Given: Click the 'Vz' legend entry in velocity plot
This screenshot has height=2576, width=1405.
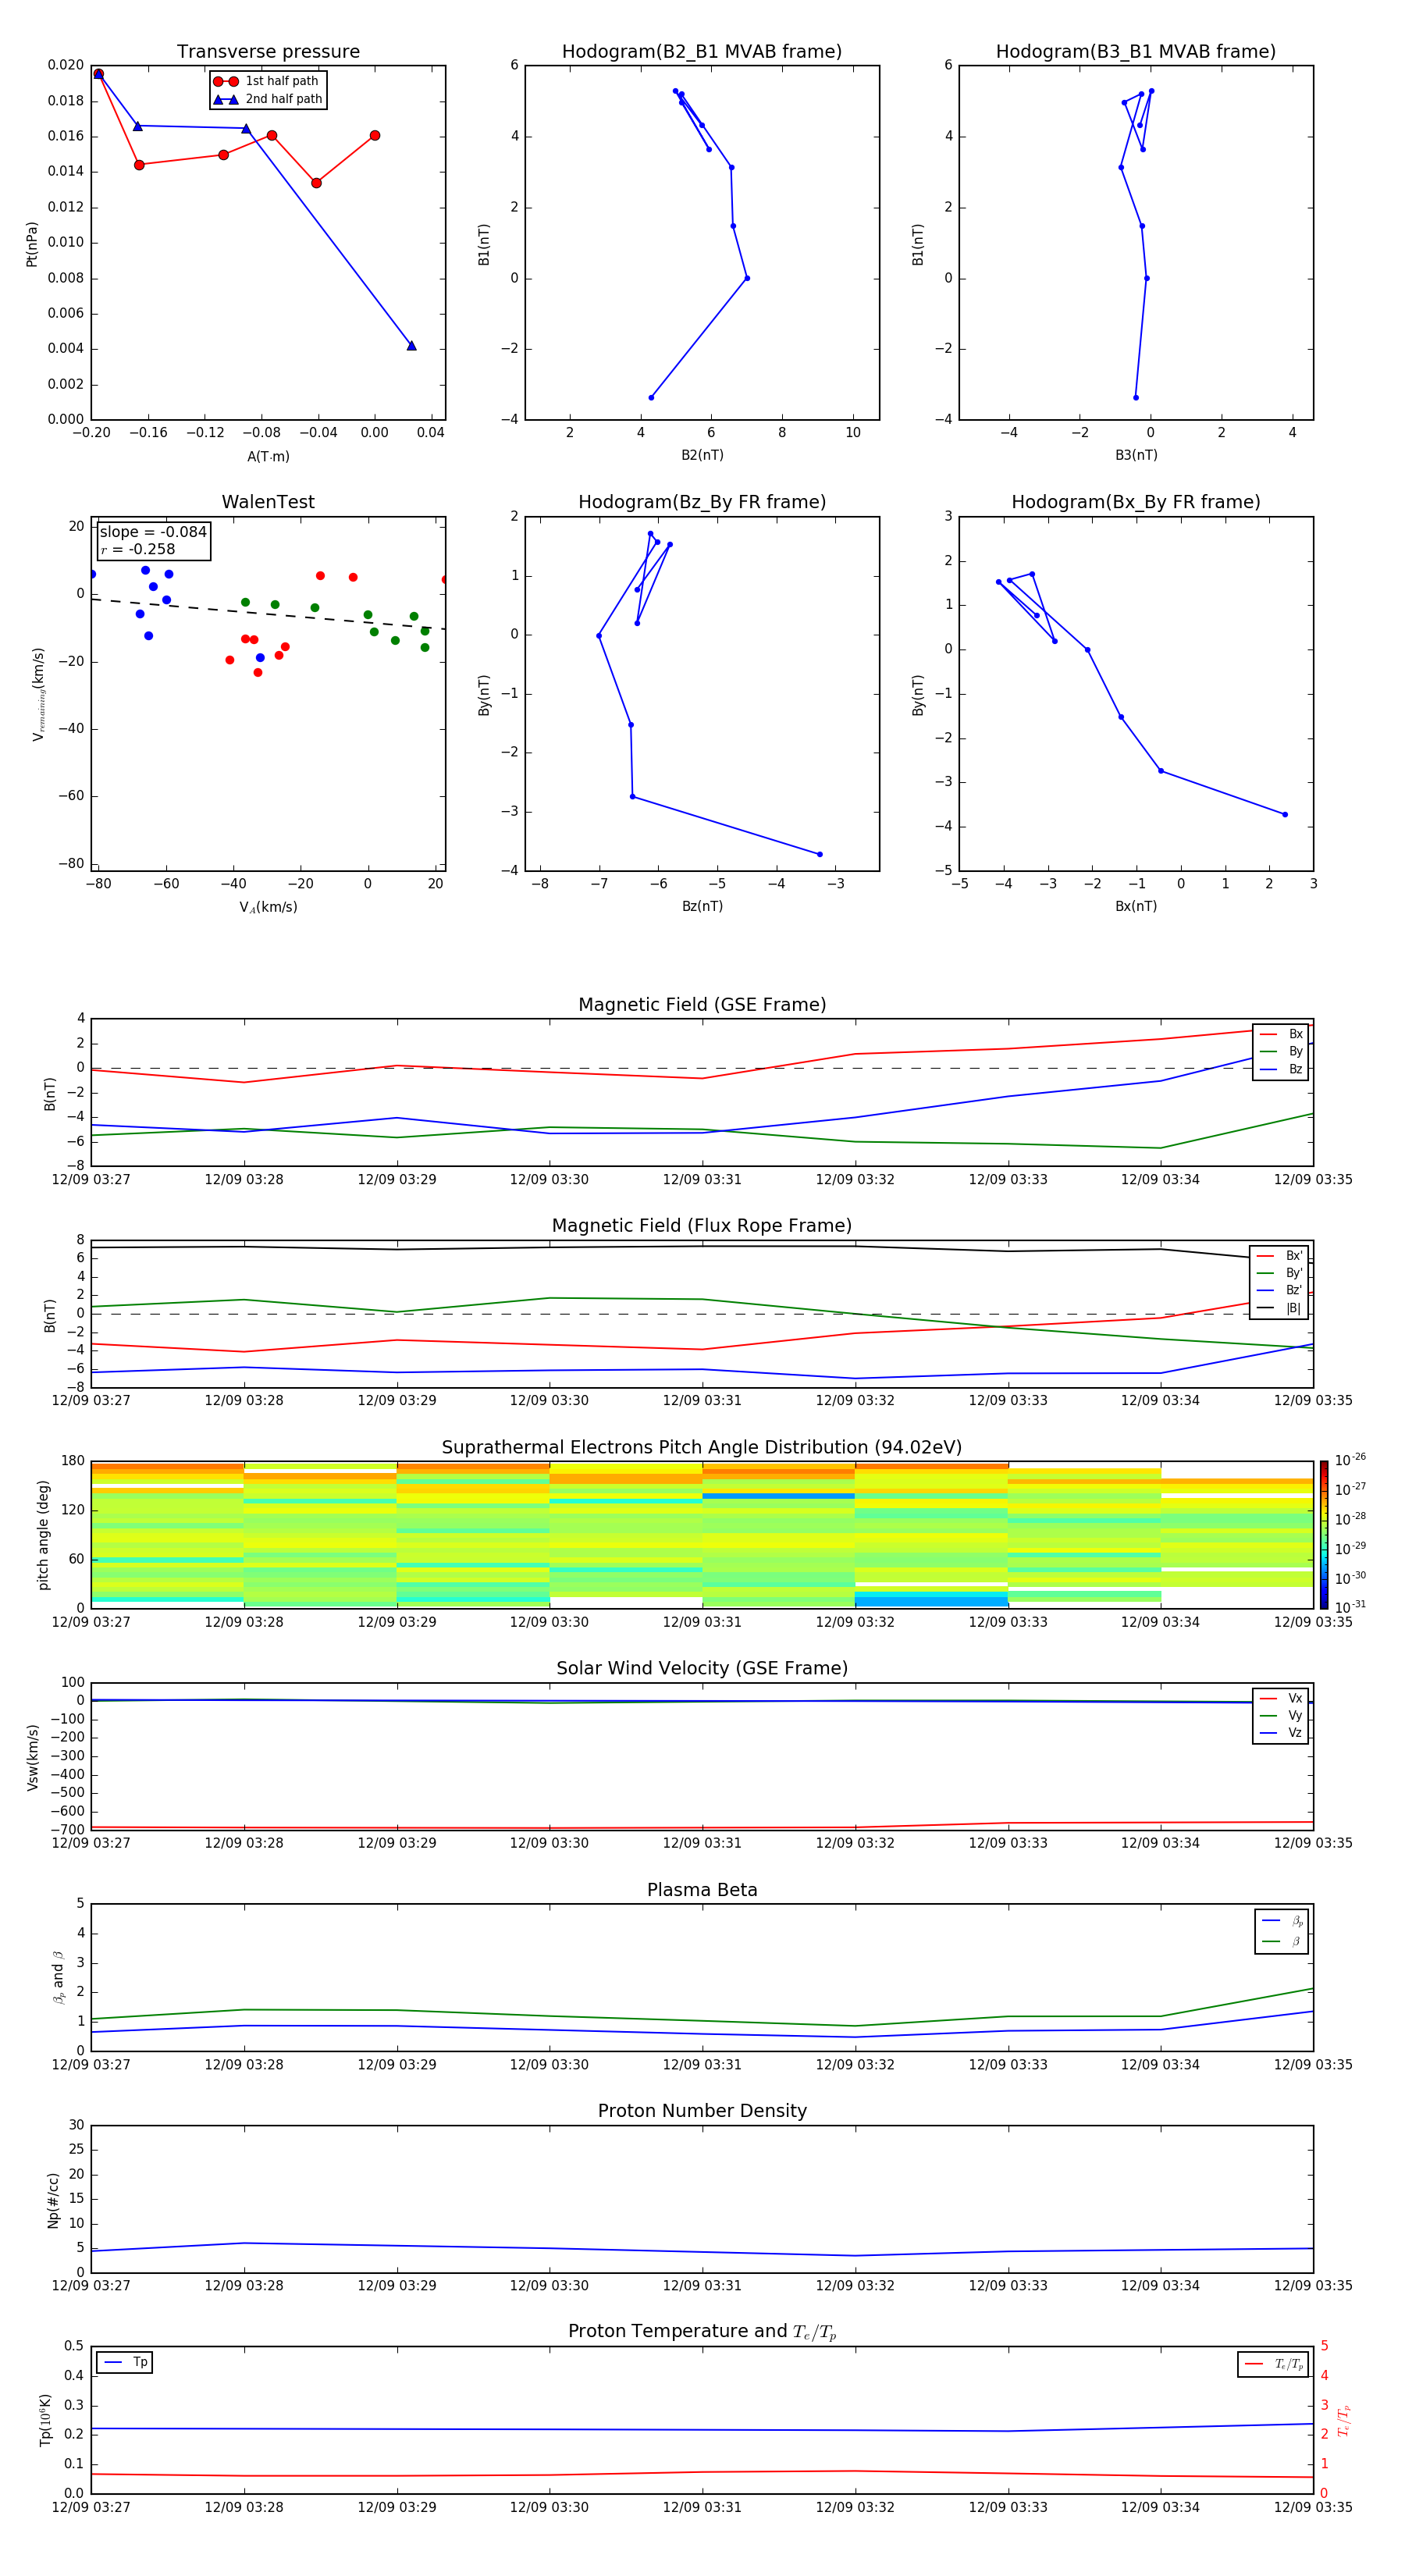Looking at the screenshot, I should (x=1281, y=1733).
